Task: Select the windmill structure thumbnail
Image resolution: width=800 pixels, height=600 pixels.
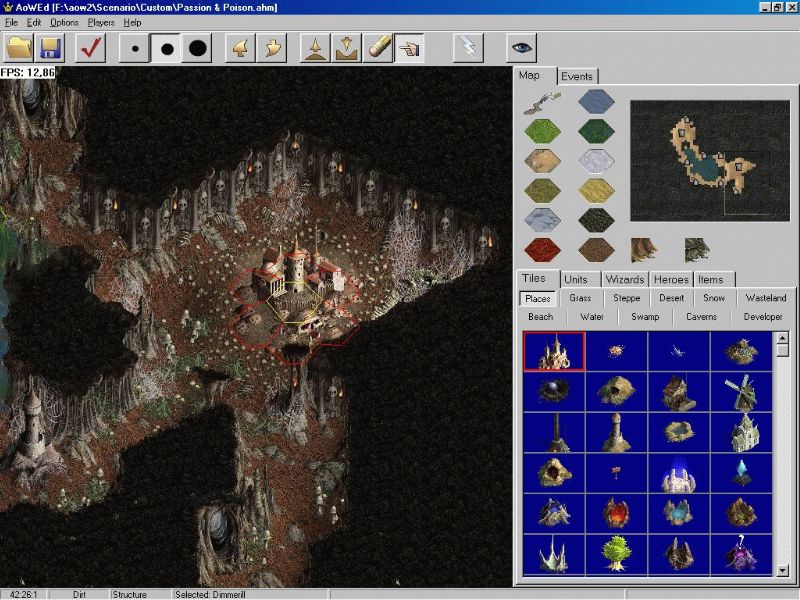Action: [741, 392]
